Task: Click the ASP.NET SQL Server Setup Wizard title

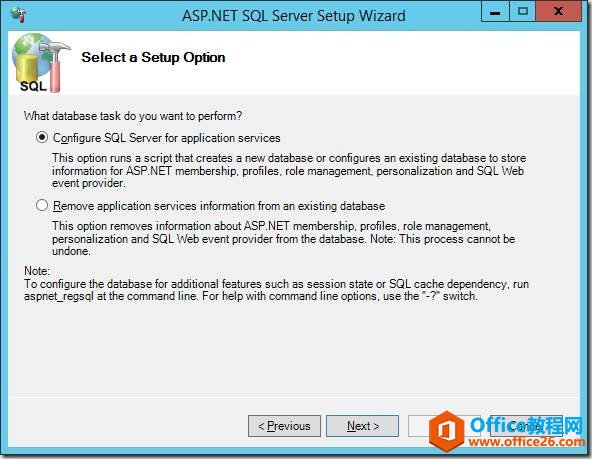Action: coord(294,16)
